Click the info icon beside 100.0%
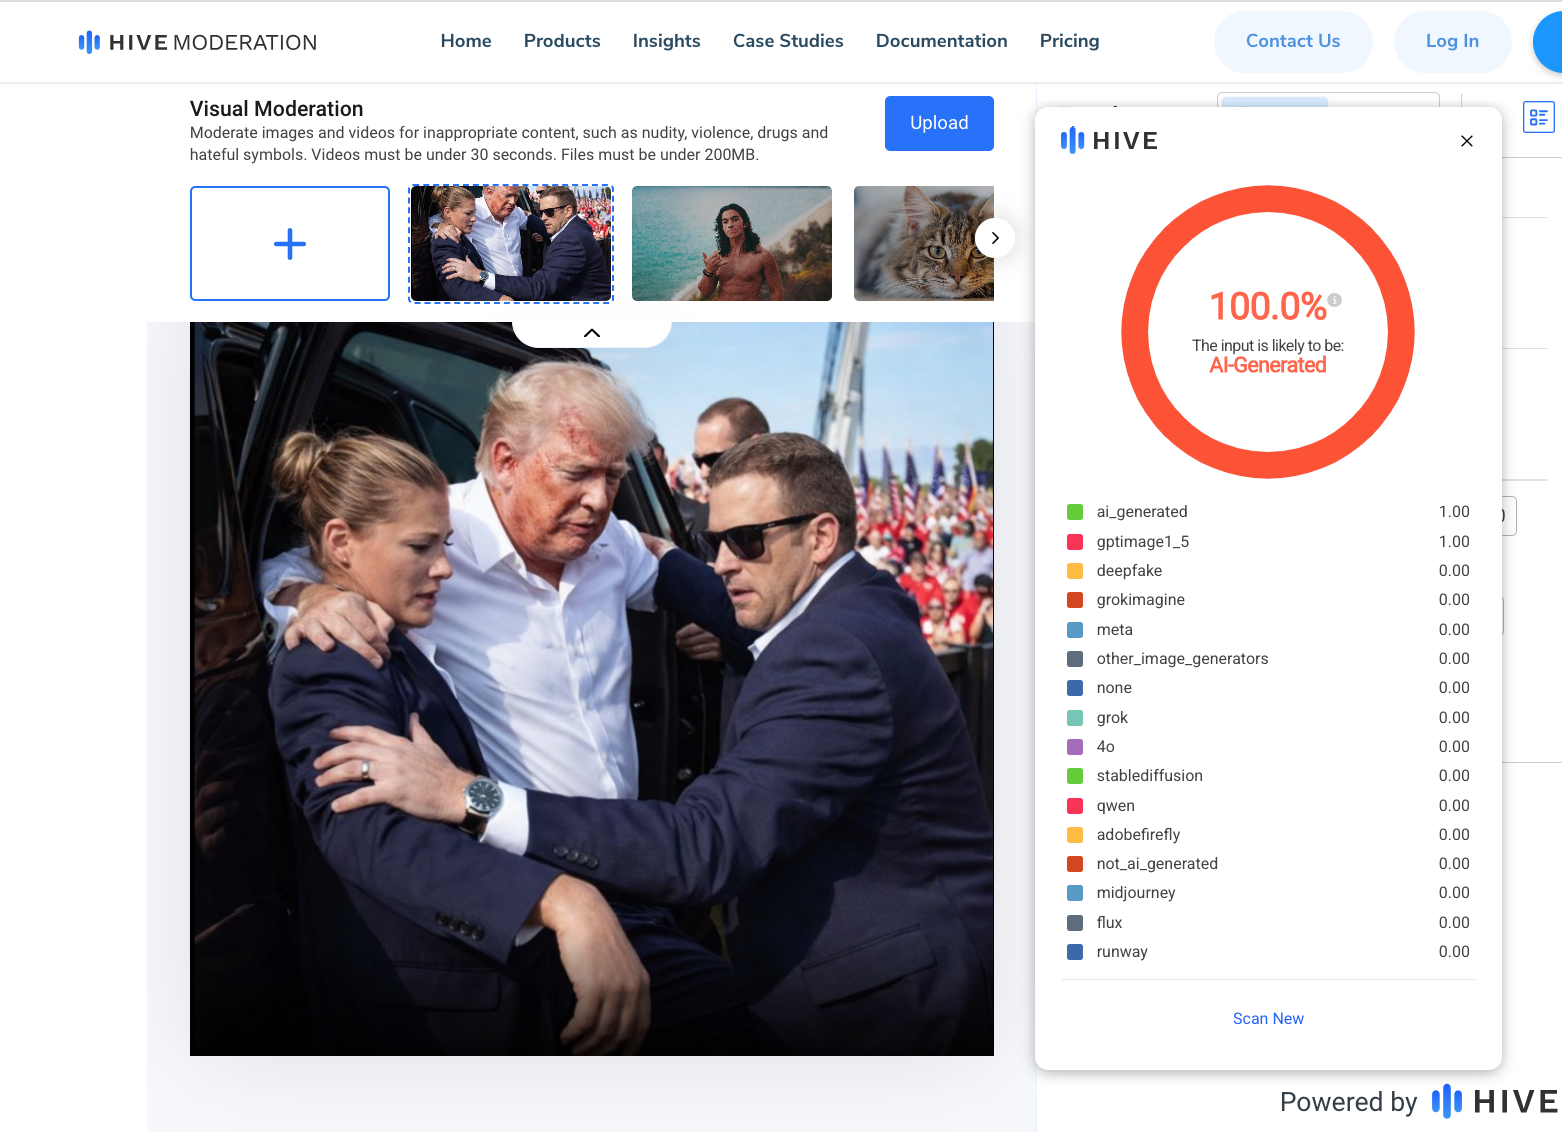Screen dimensions: 1562x1132 1335,300
